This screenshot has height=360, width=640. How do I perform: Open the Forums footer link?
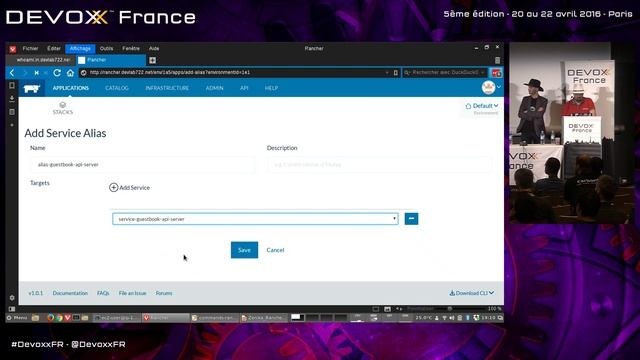pos(164,293)
